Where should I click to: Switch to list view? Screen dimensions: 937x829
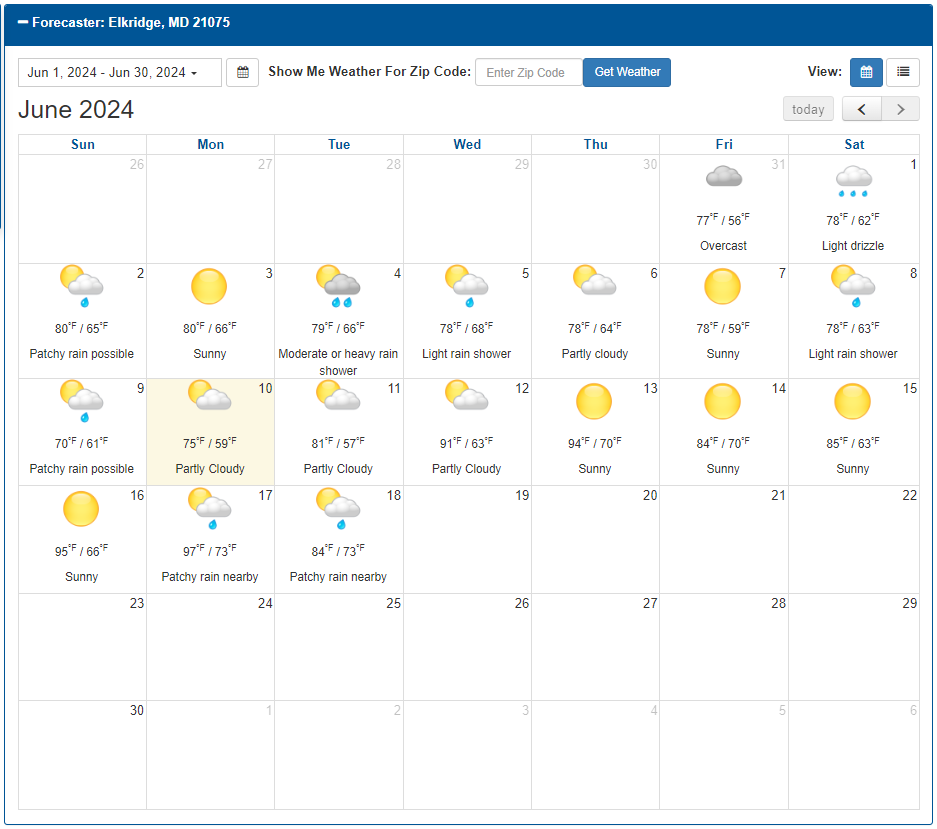[902, 72]
